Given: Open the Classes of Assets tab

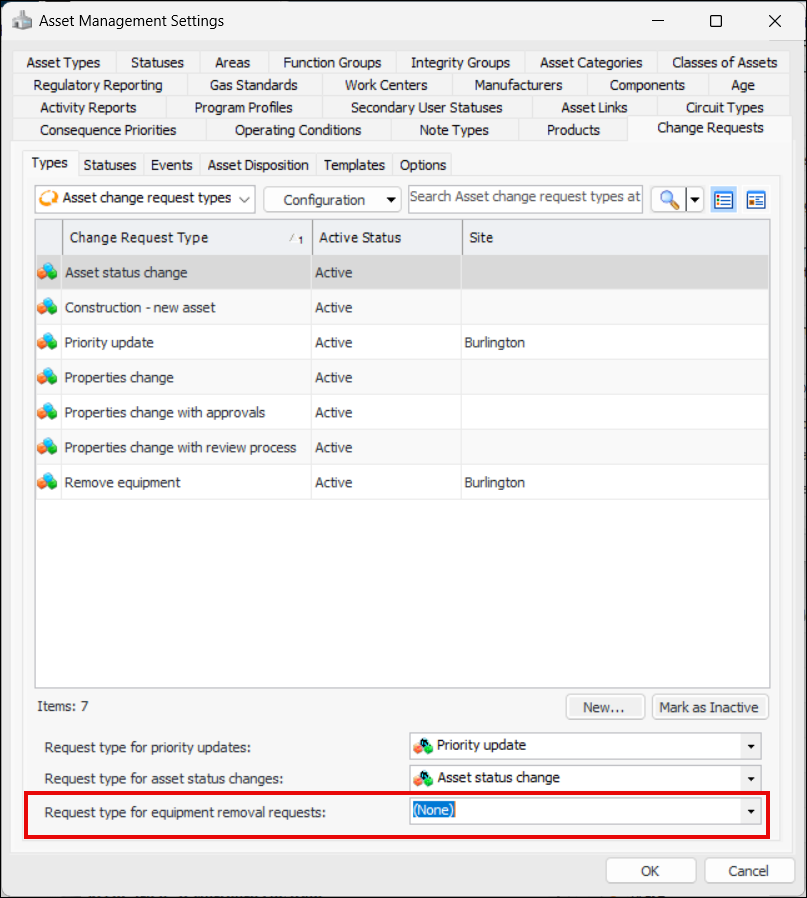Looking at the screenshot, I should coord(725,62).
